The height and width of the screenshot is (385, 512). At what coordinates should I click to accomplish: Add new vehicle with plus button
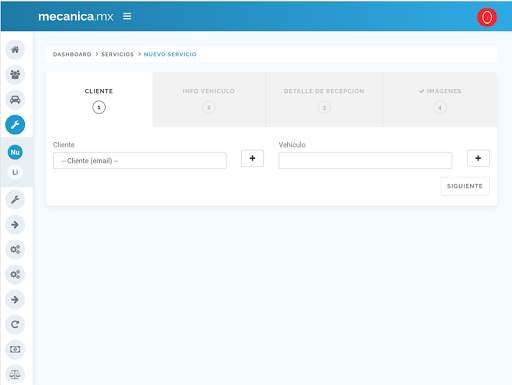point(478,158)
